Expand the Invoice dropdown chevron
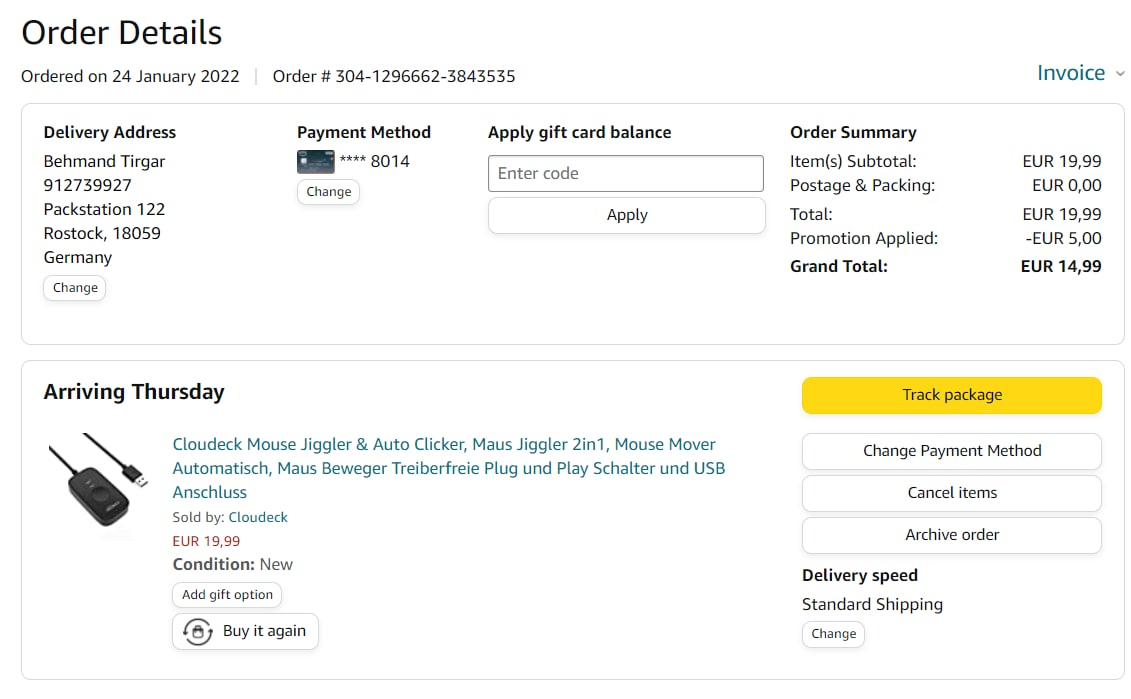The image size is (1131, 699). (x=1120, y=74)
